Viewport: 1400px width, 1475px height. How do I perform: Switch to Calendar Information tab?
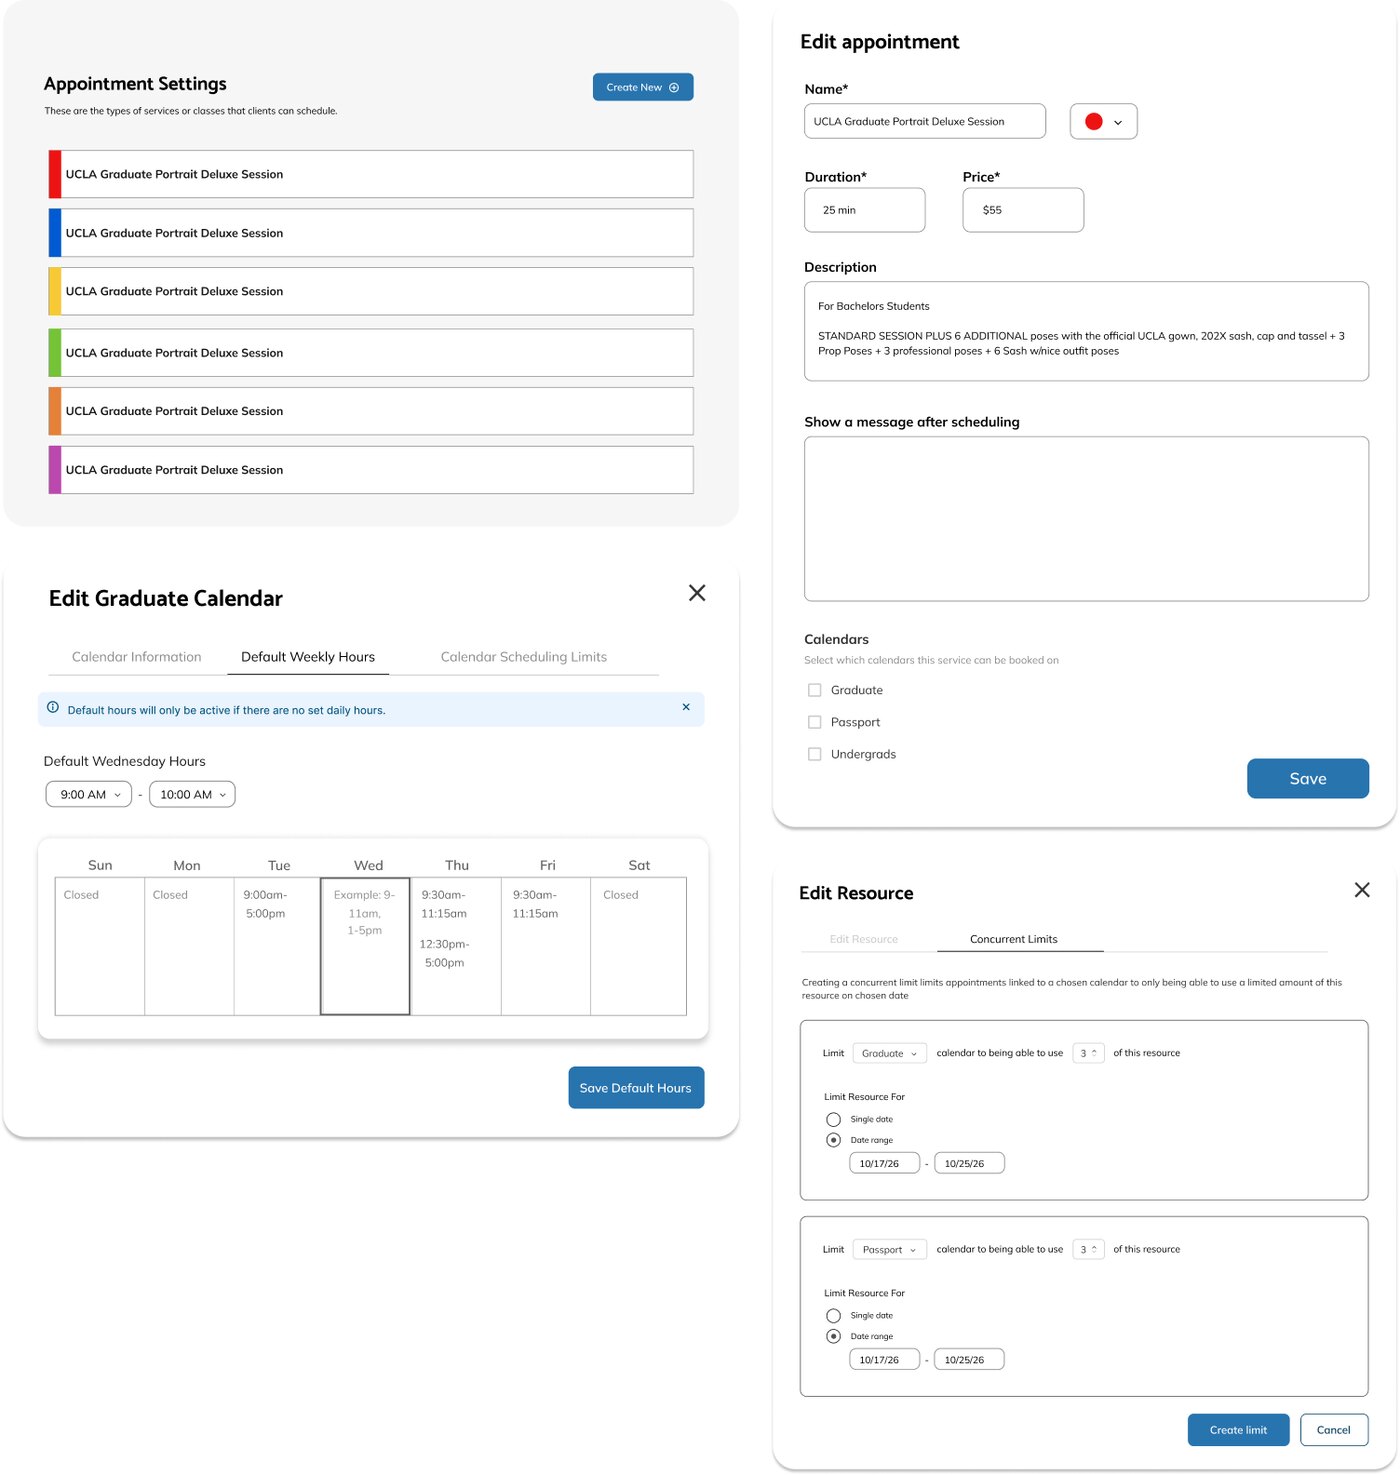(137, 657)
